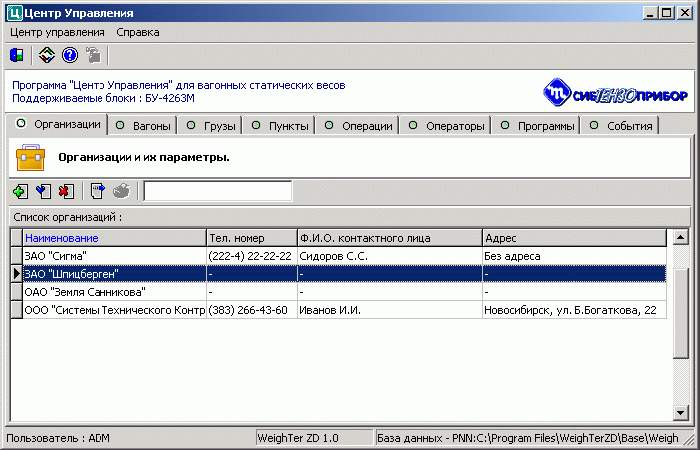Minimize the Центр Управления window

[x=650, y=12]
